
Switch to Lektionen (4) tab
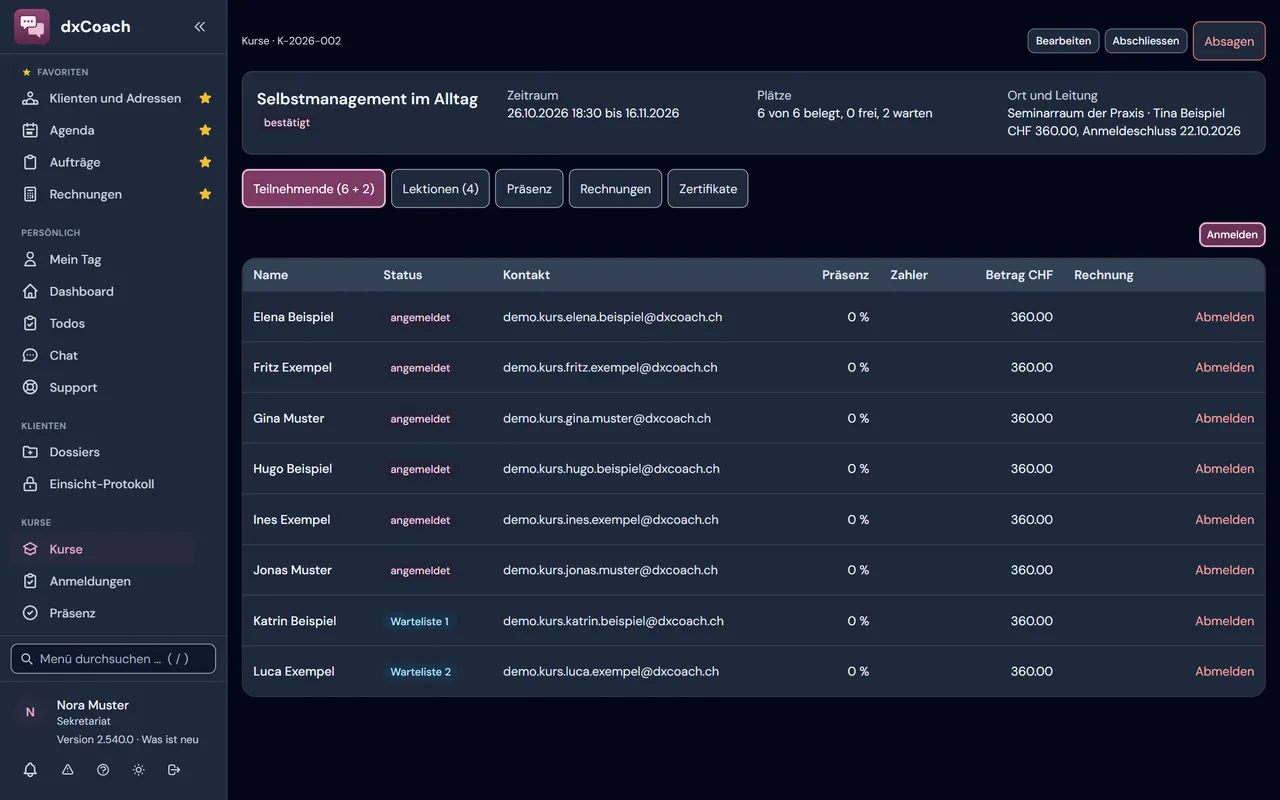click(440, 189)
